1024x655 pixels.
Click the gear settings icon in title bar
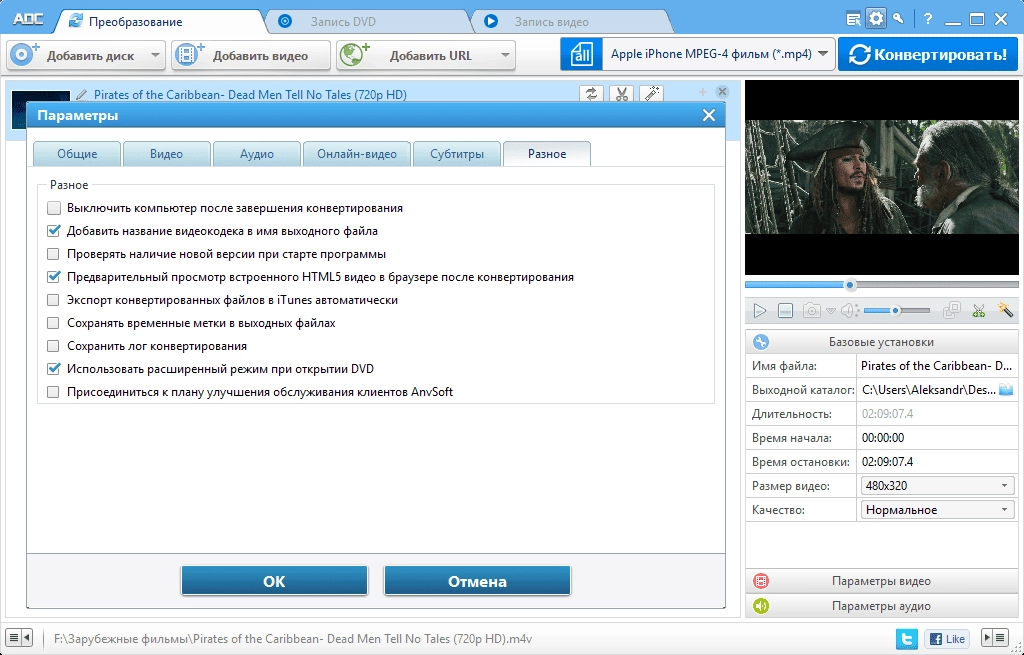[876, 18]
